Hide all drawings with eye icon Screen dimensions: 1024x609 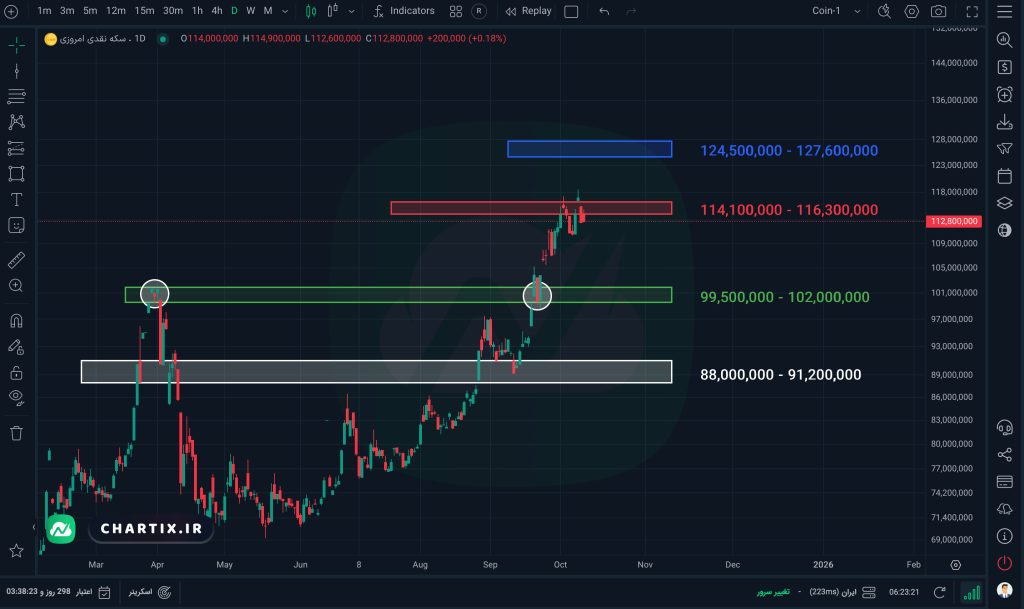(16, 397)
